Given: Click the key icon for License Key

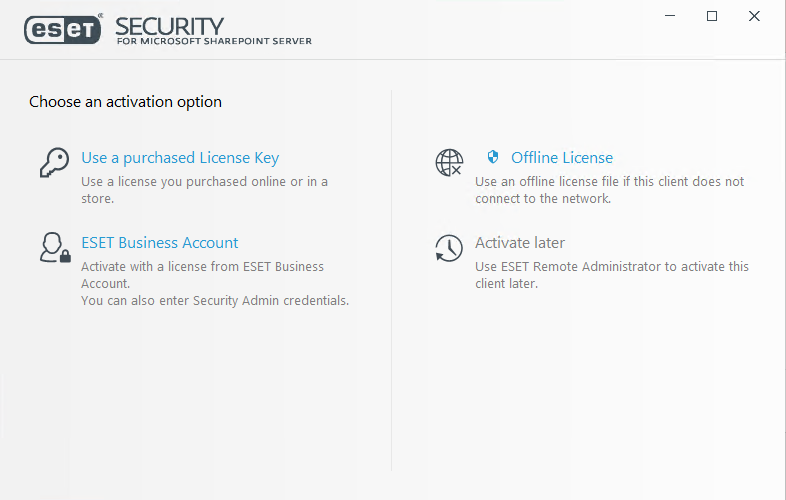Looking at the screenshot, I should coord(54,162).
